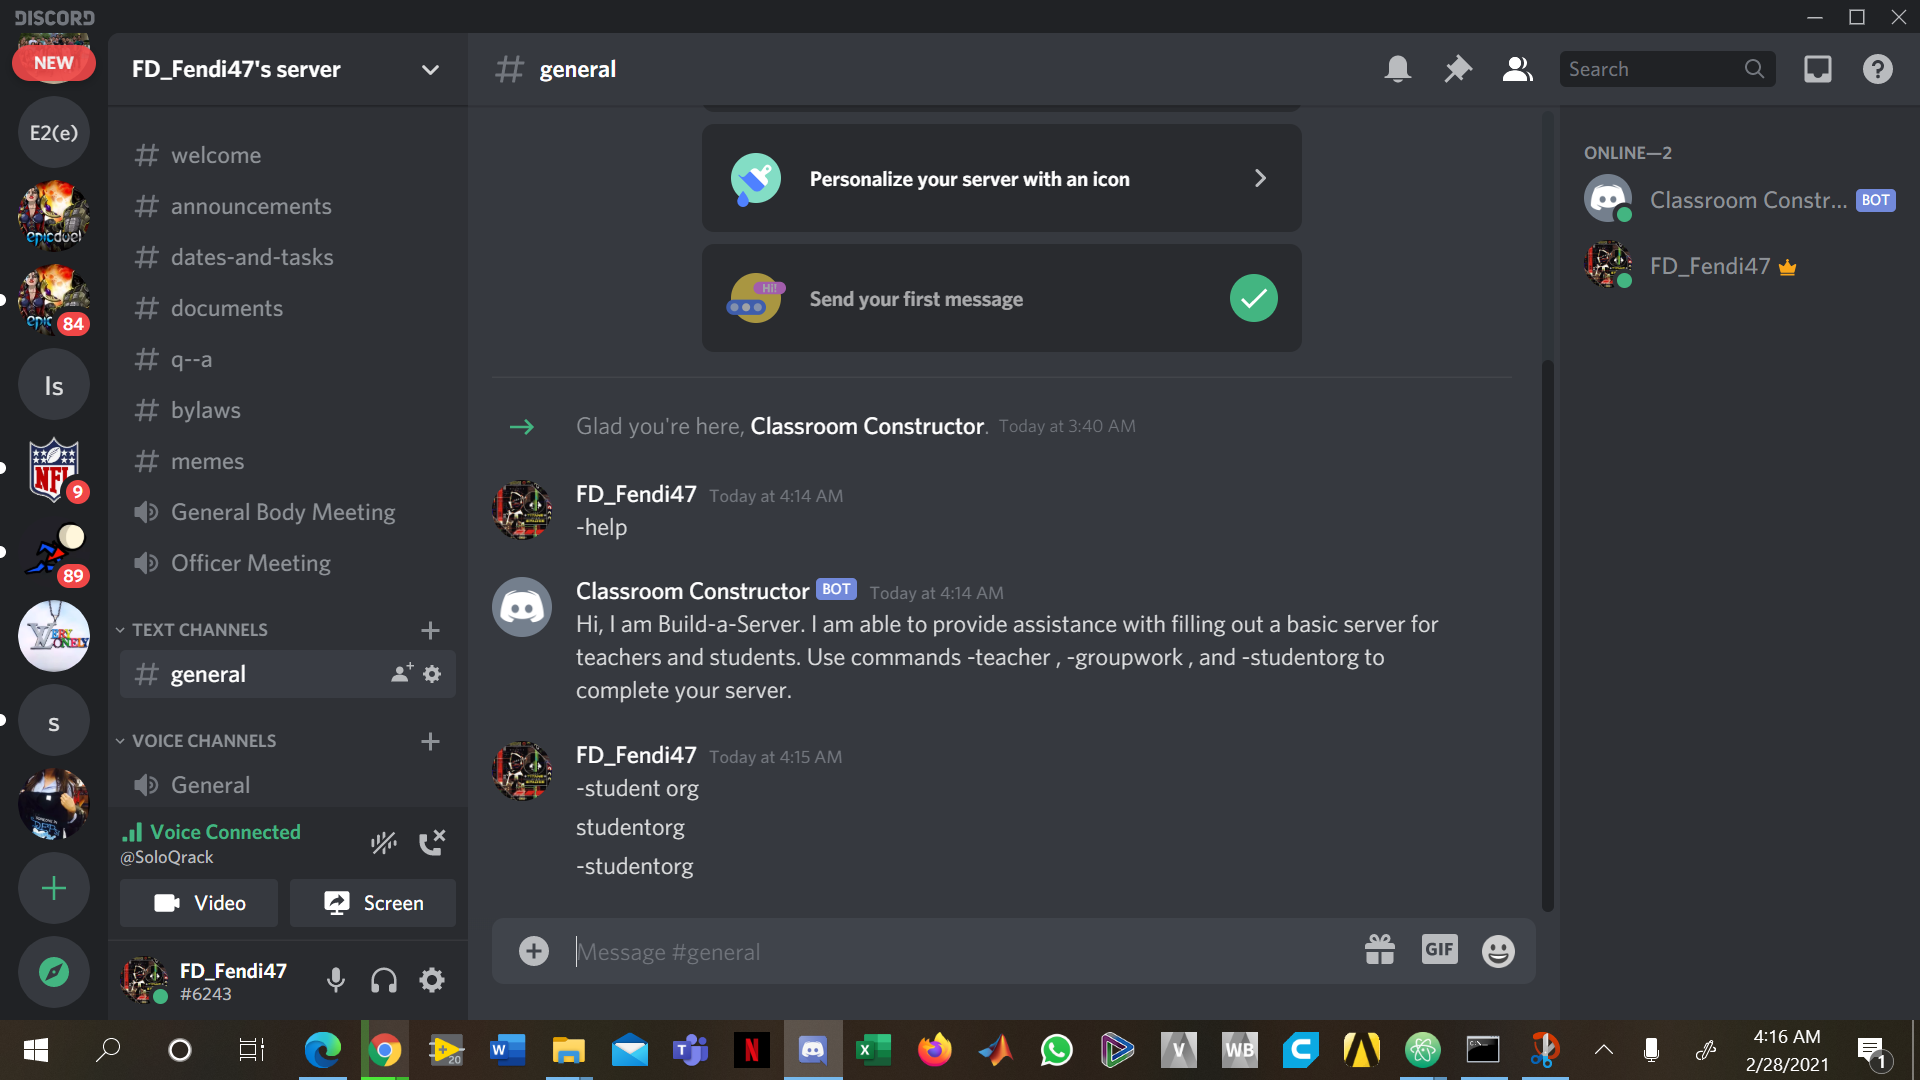Collapse the VOICE CHANNELS category

(203, 741)
